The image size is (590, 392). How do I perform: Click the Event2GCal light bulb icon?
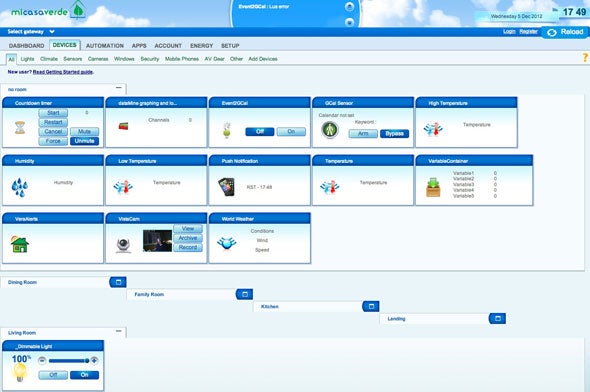coord(227,130)
